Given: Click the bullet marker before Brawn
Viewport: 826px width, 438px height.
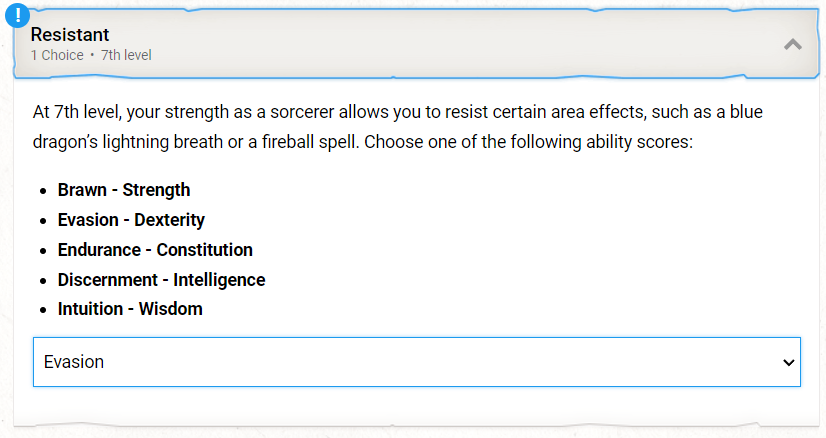Looking at the screenshot, I should (x=43, y=191).
